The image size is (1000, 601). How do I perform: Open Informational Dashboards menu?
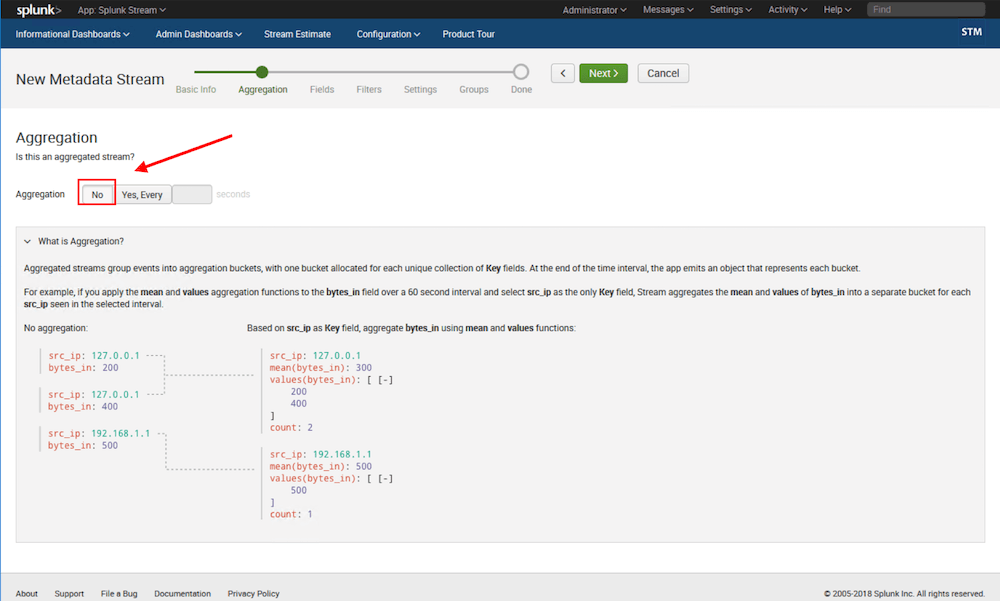point(73,34)
